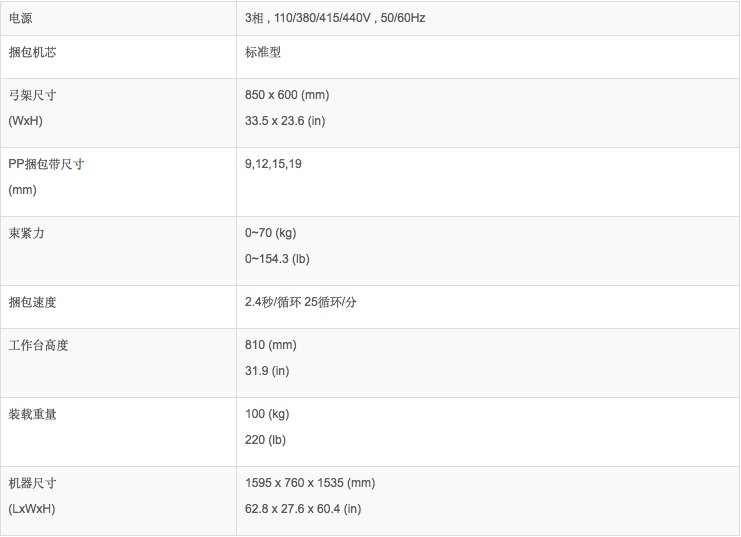Image resolution: width=741 pixels, height=537 pixels.
Task: Click the 束紧力 row label
Action: [x=27, y=233]
